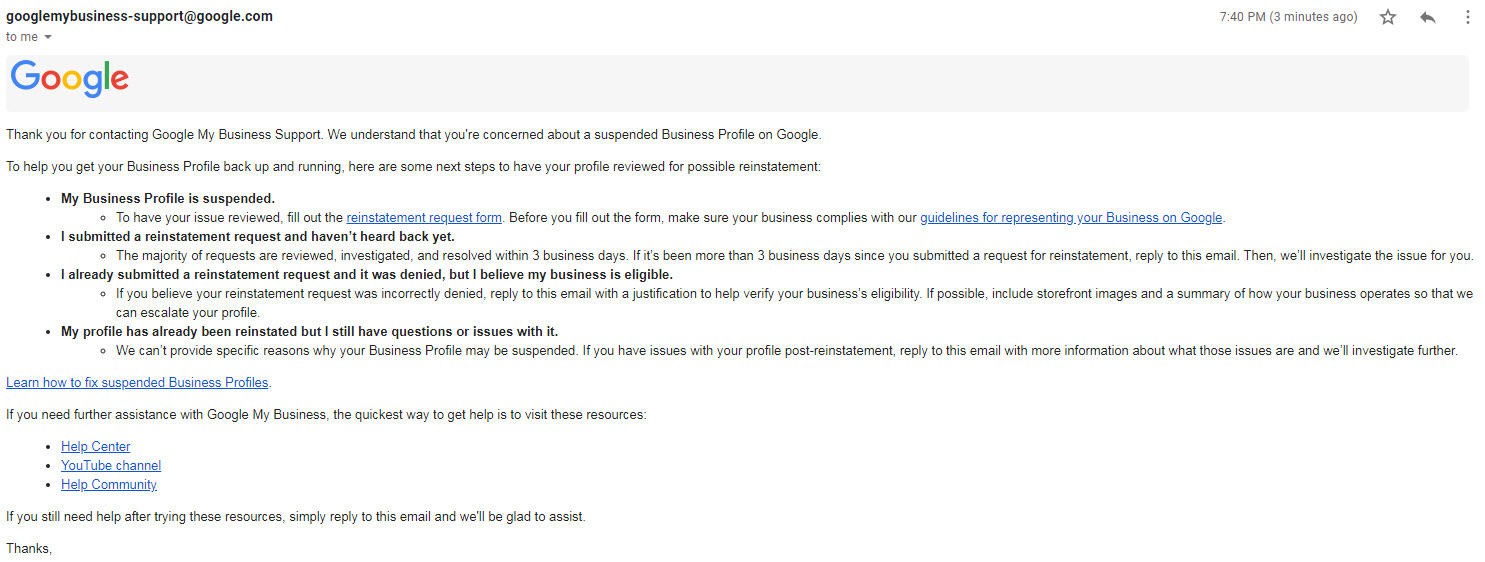
Task: Click the reply arrow icon
Action: [x=1428, y=17]
